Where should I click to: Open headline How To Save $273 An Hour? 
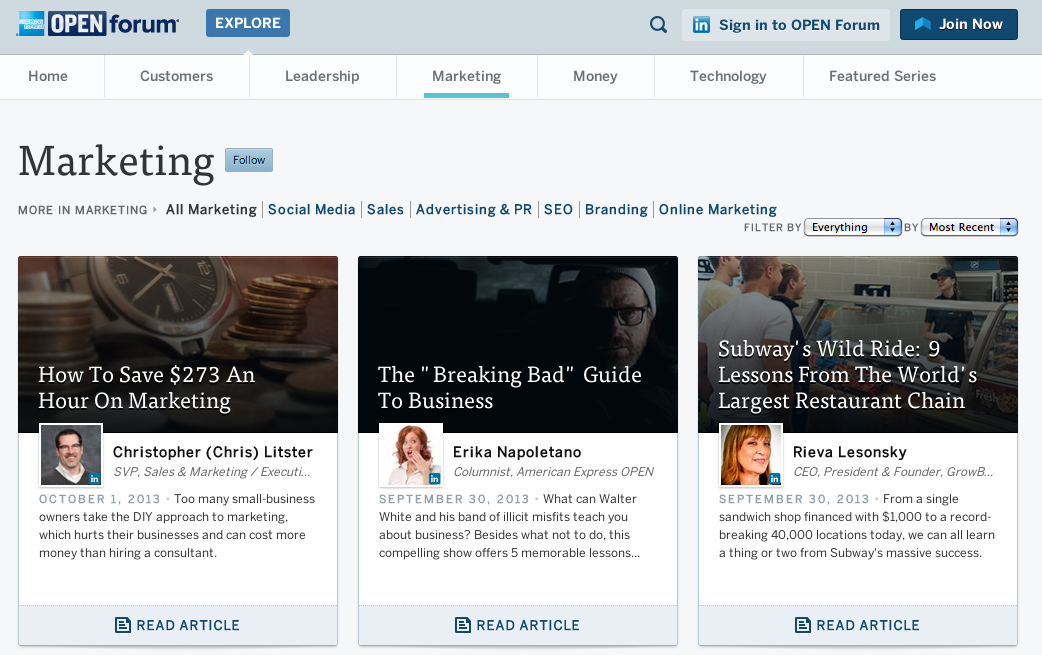pos(146,387)
